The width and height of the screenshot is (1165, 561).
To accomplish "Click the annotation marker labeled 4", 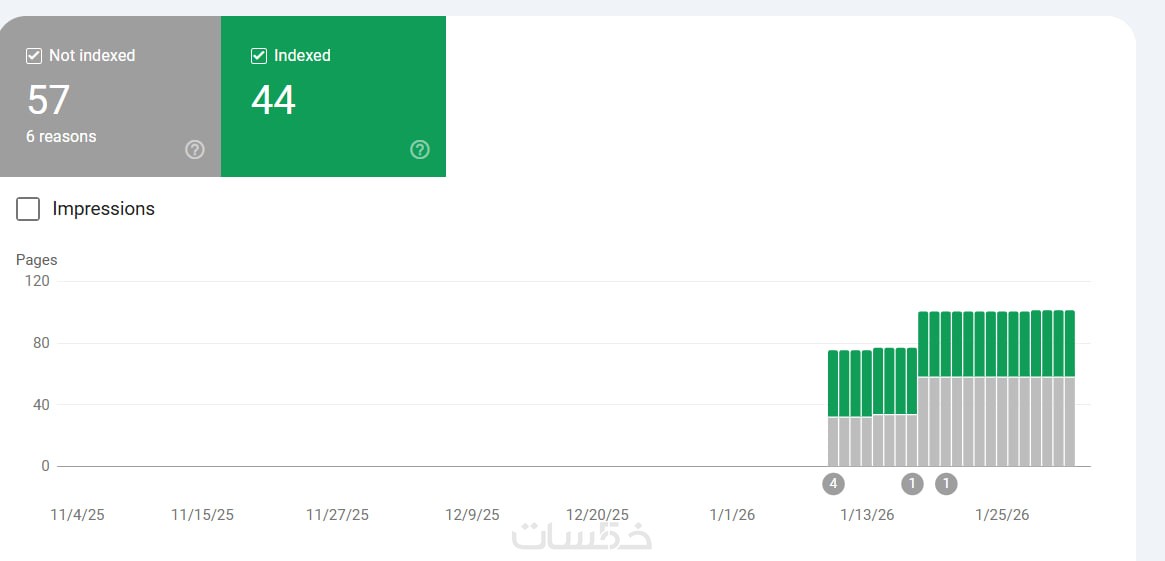I will click(x=833, y=484).
